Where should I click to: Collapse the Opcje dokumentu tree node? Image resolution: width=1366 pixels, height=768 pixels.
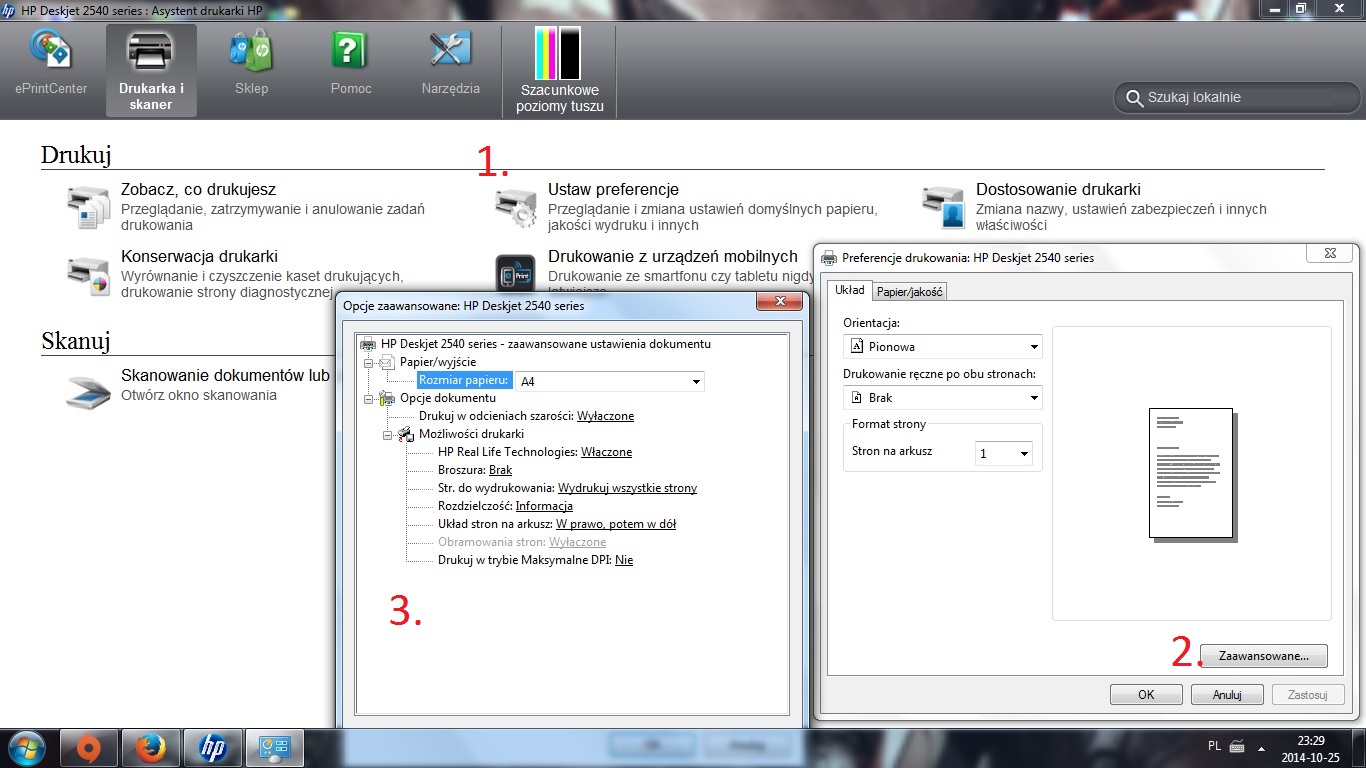[x=368, y=398]
